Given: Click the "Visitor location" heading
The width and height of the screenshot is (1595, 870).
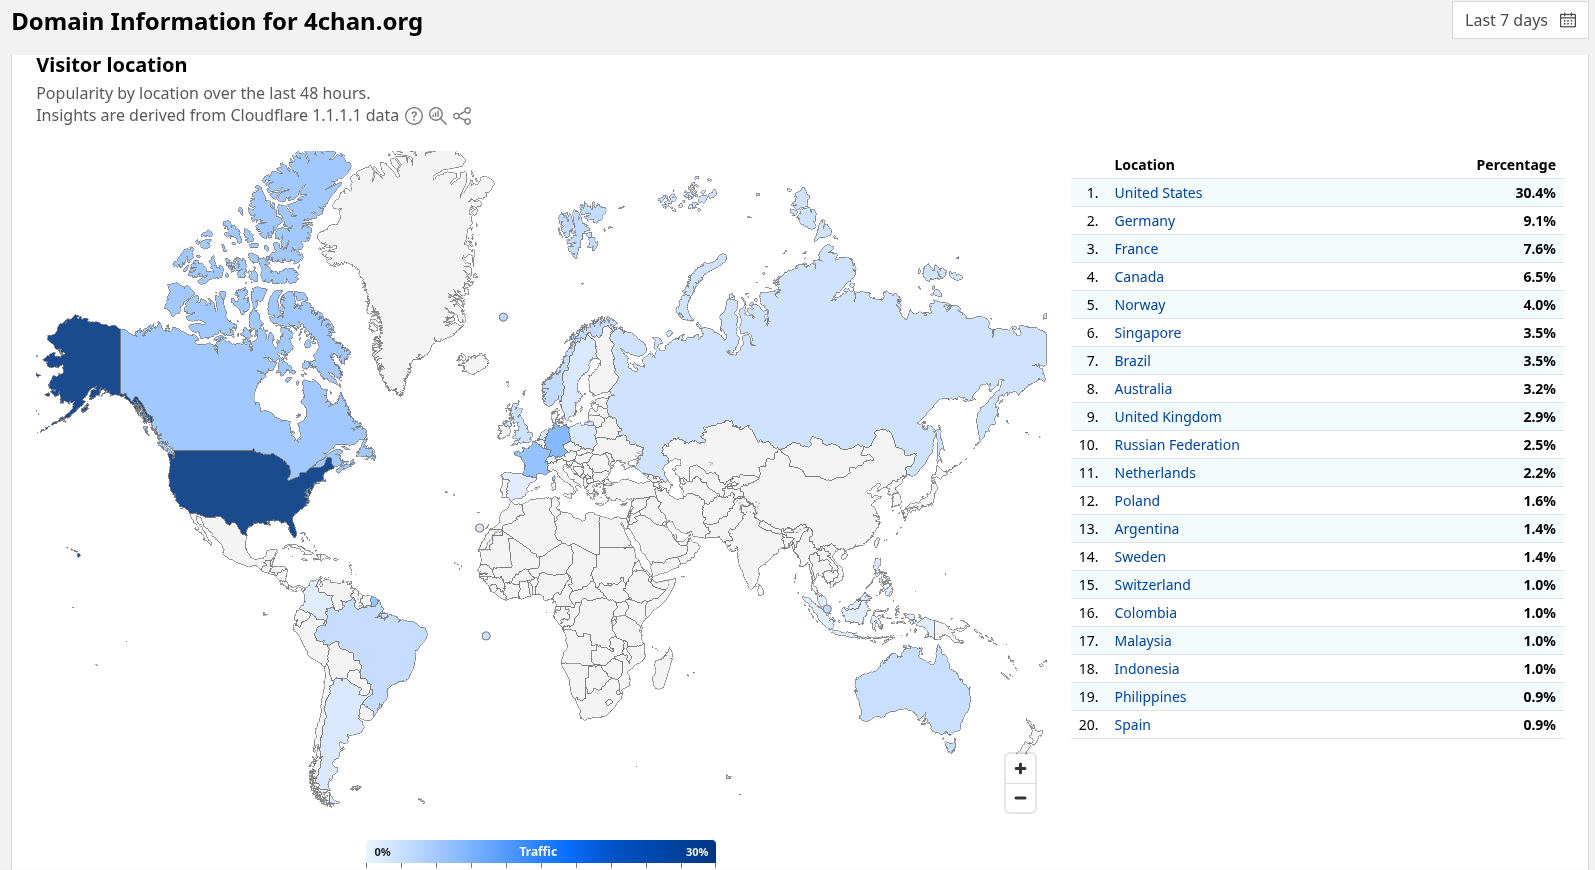Looking at the screenshot, I should tap(112, 65).
